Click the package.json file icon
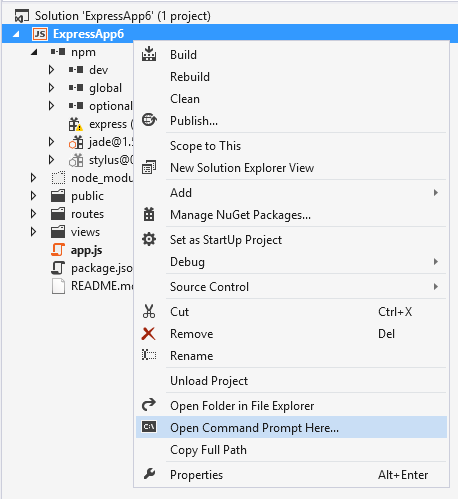 pyautogui.click(x=58, y=268)
